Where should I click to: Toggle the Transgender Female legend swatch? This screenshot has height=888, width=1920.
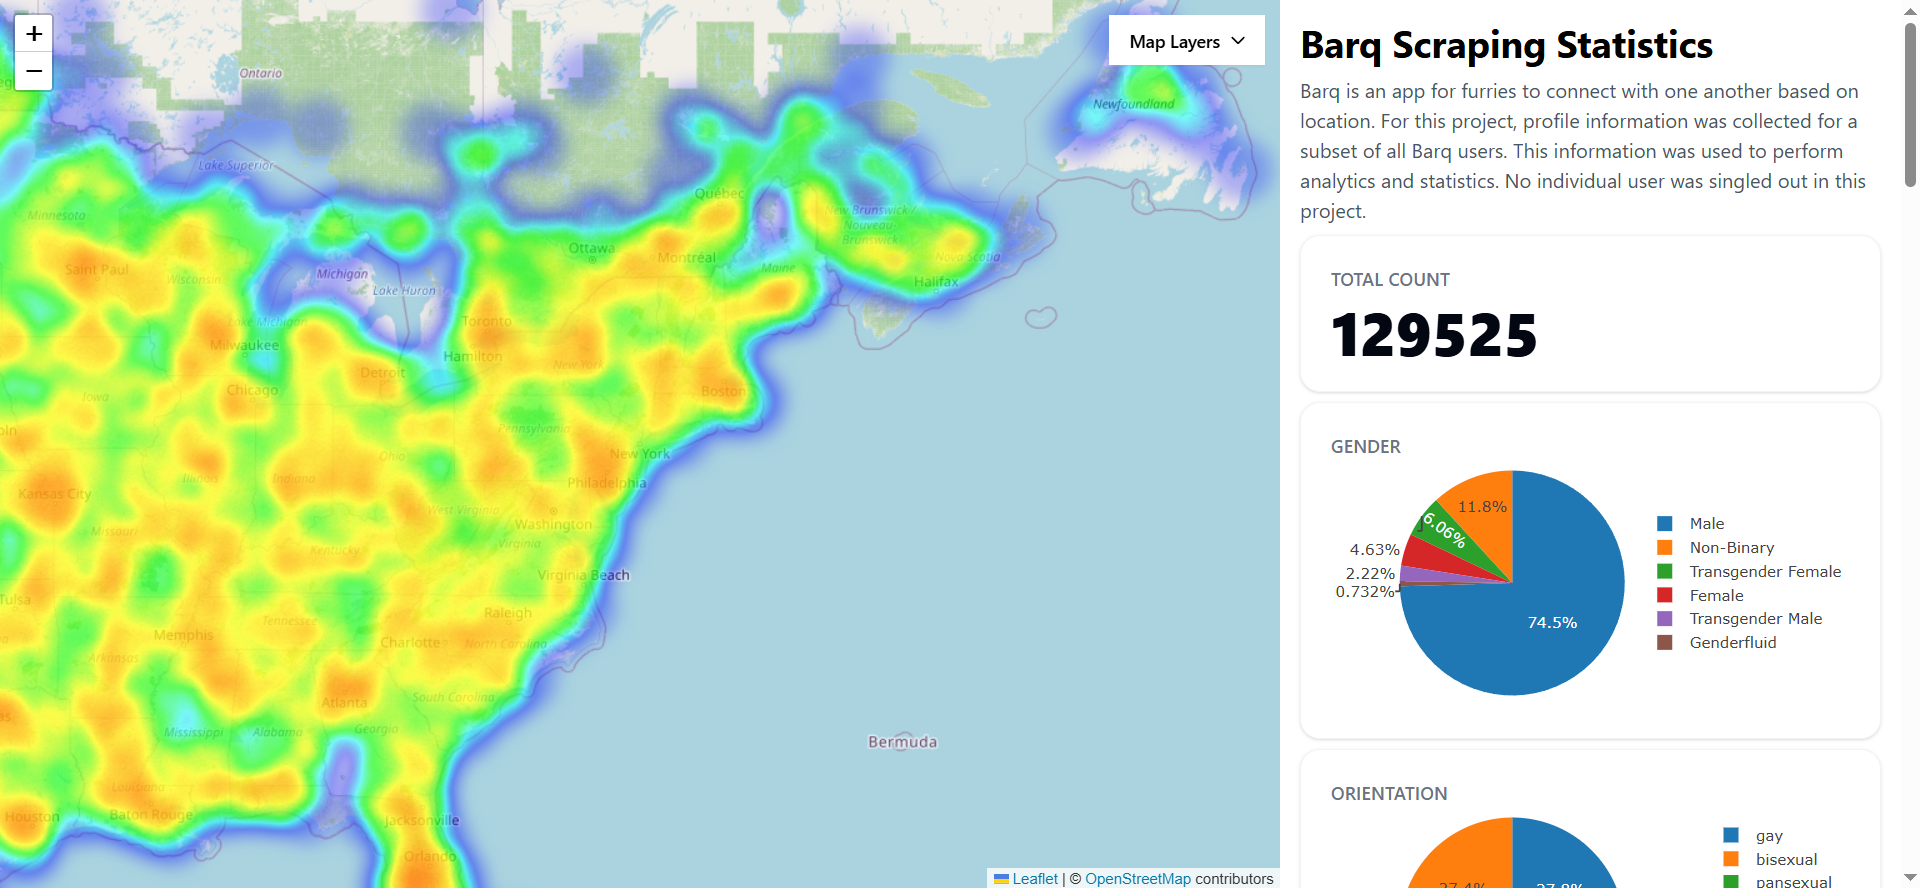(1665, 571)
